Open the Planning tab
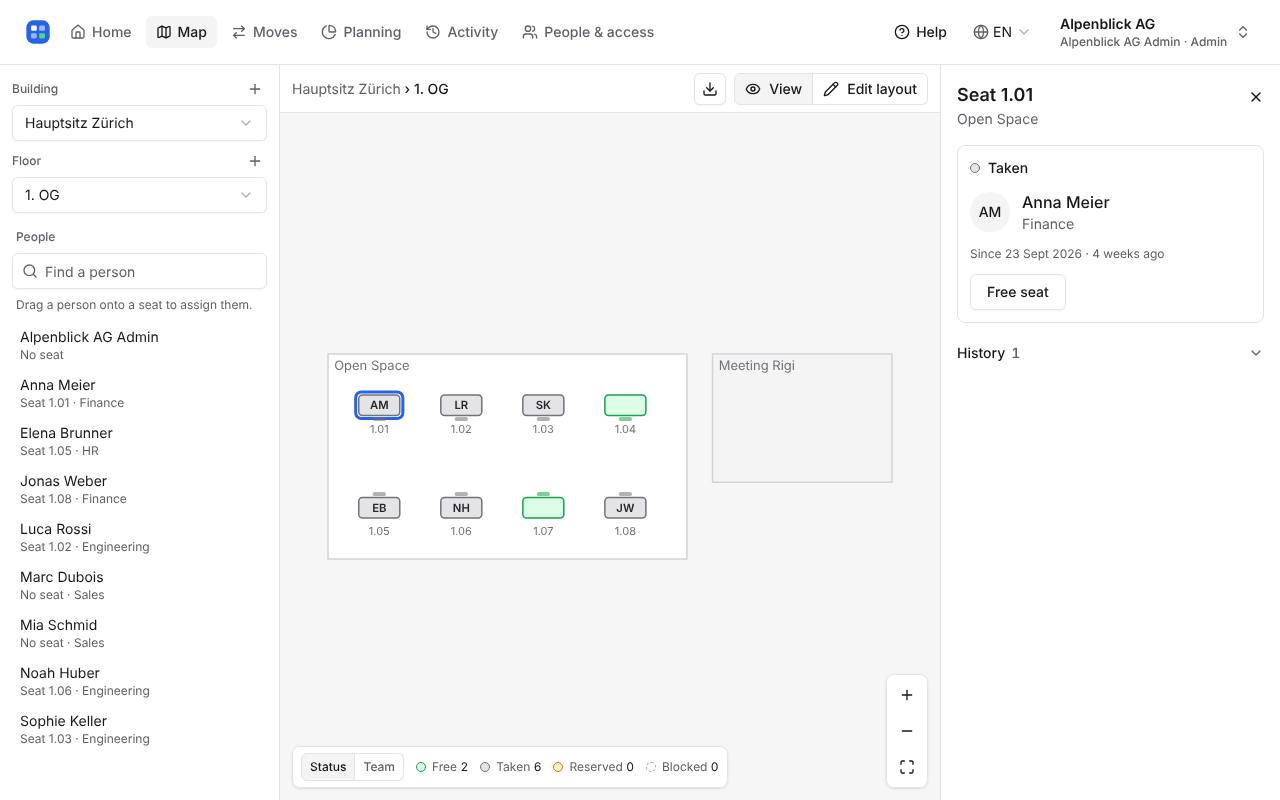1280x800 pixels. point(361,32)
